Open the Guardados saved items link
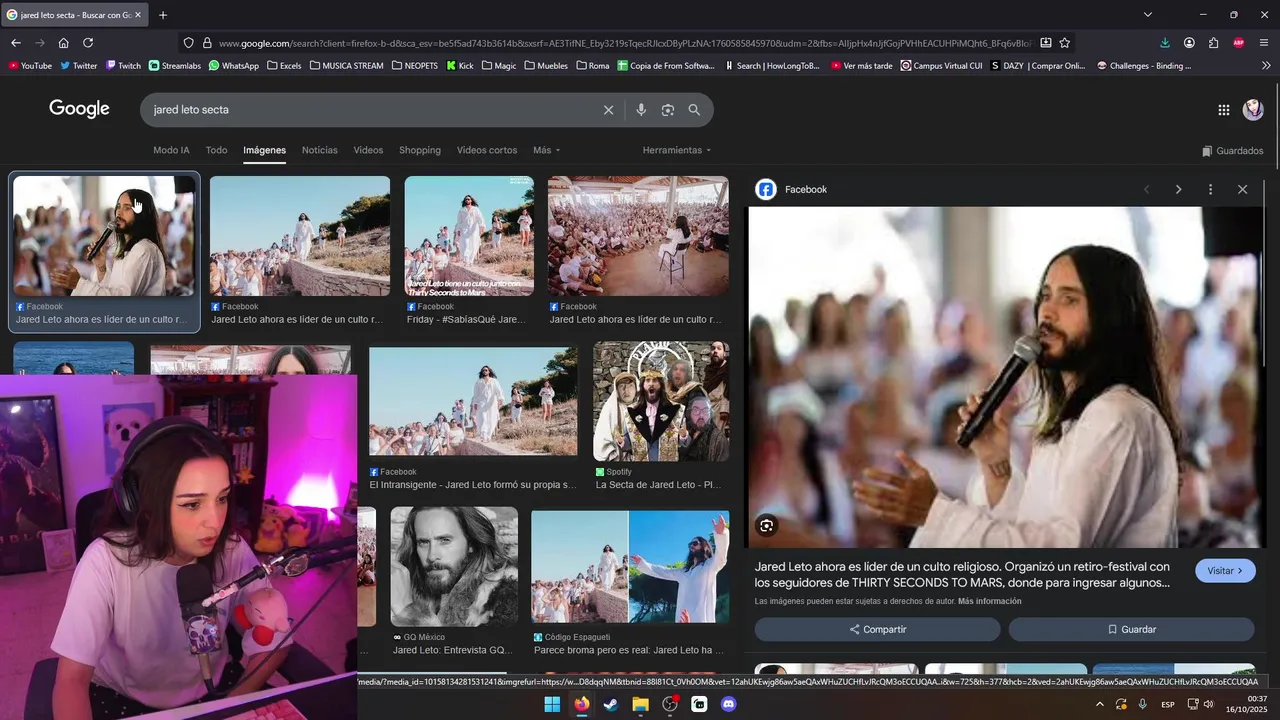1280x720 pixels. [x=1233, y=151]
